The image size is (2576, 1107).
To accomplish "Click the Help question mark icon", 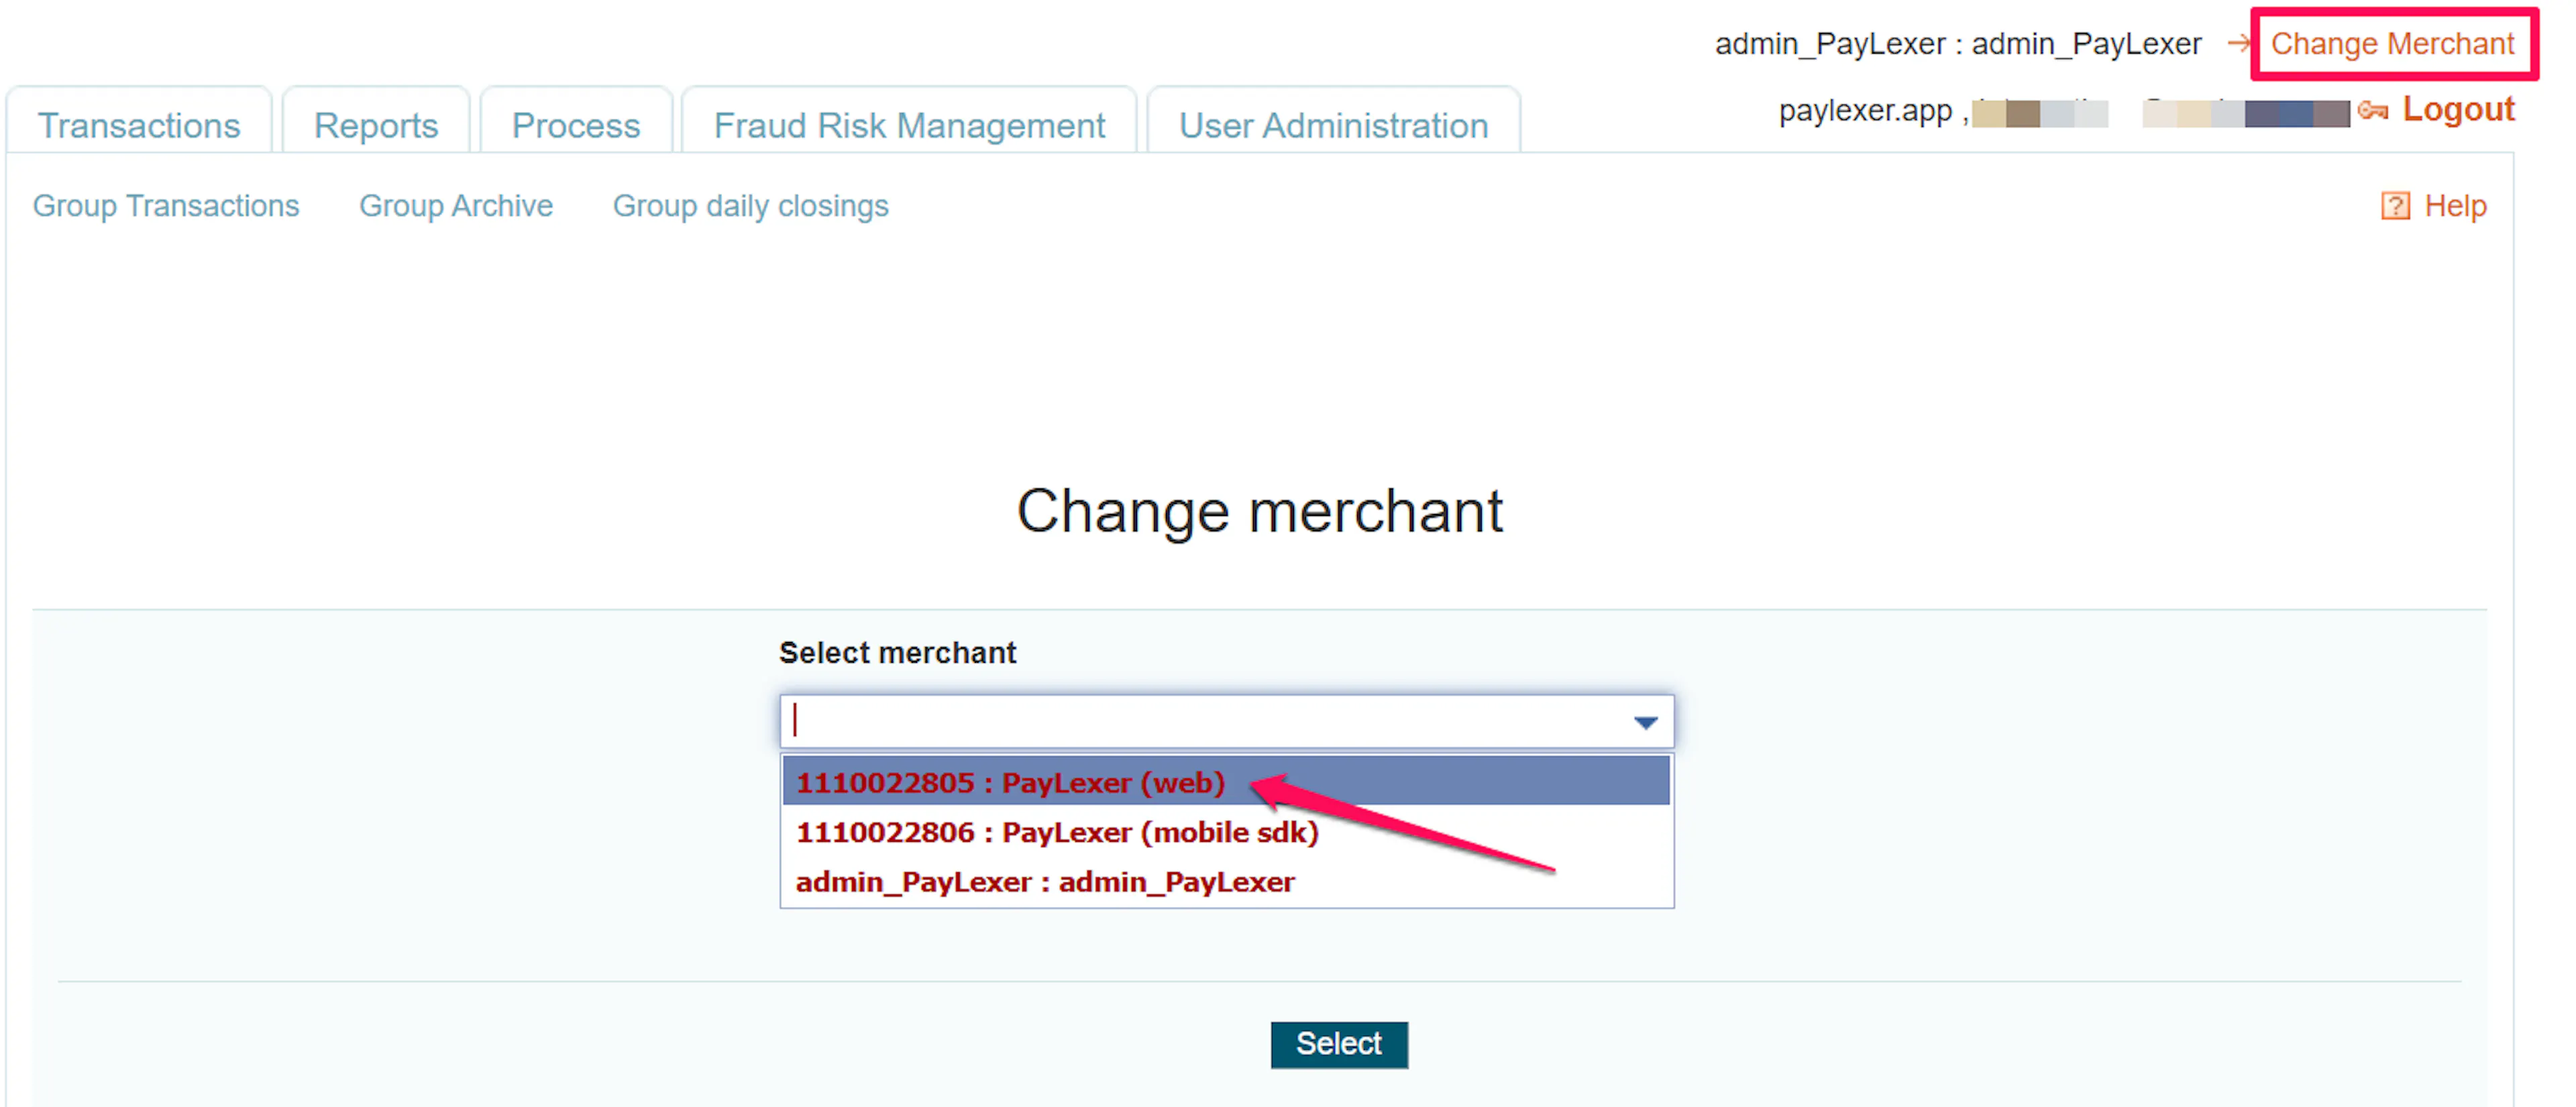I will click(2395, 206).
